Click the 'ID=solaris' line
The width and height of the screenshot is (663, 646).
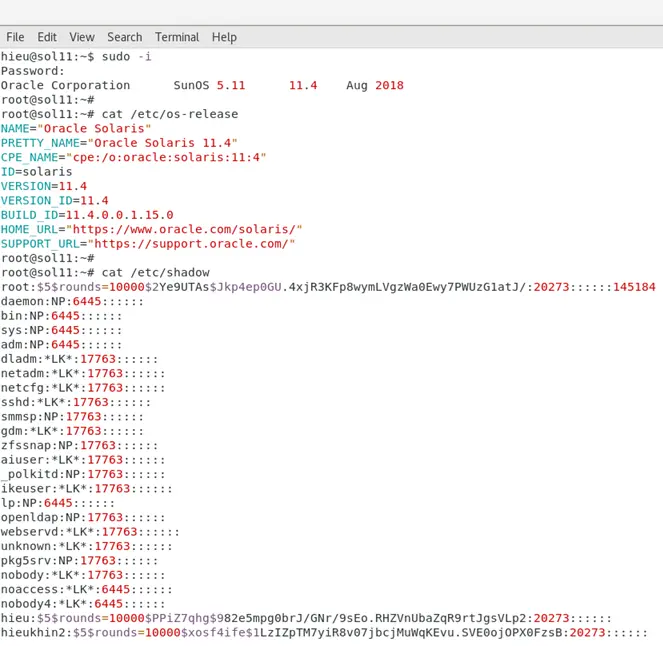click(x=37, y=172)
